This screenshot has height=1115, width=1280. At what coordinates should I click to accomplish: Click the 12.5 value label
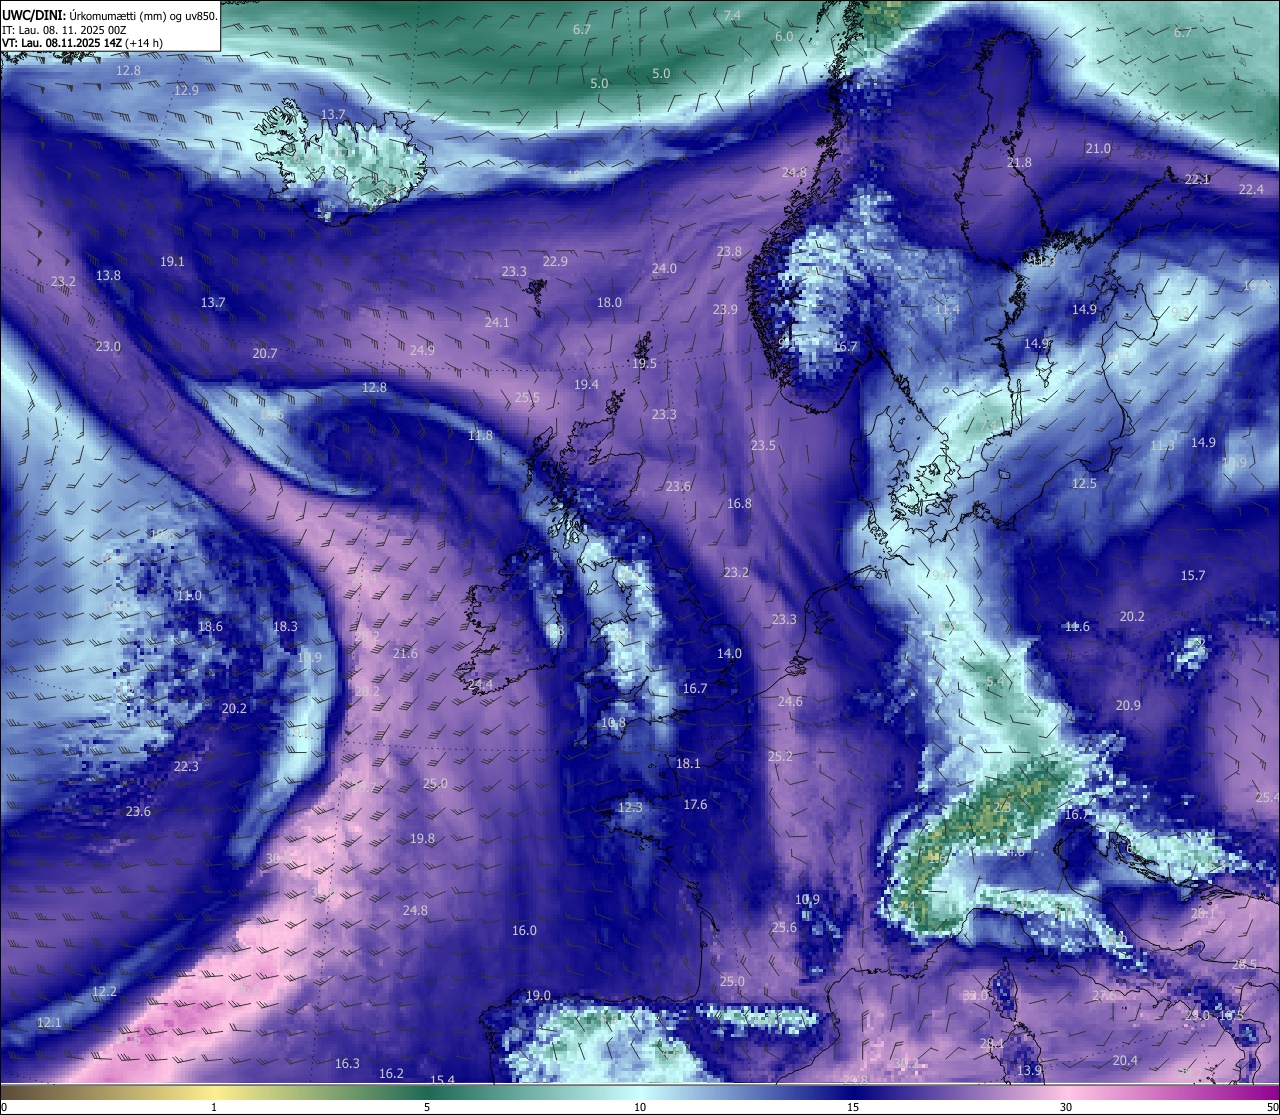[1084, 484]
